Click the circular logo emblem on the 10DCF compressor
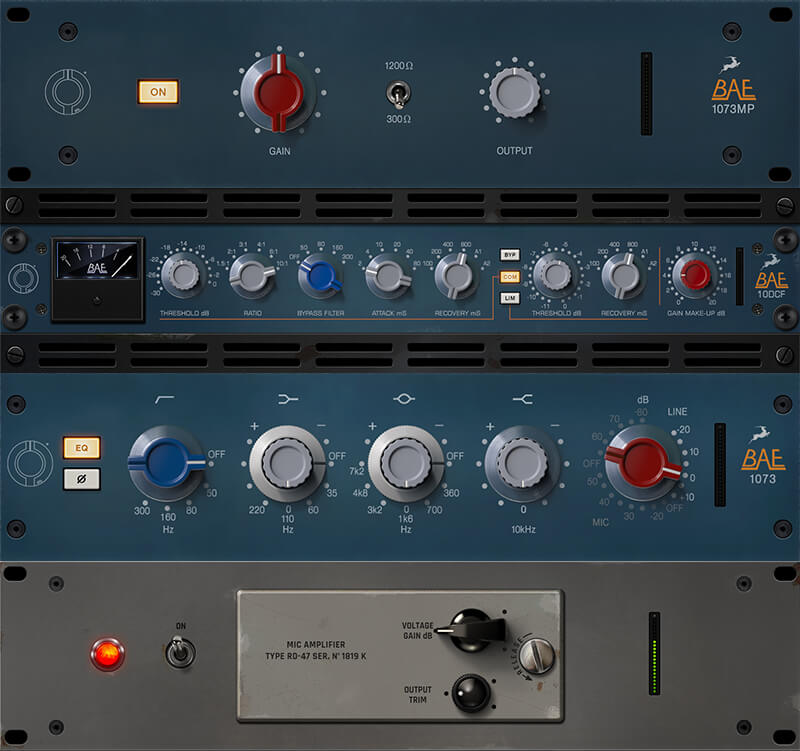Viewport: 800px width, 751px height. [x=23, y=278]
